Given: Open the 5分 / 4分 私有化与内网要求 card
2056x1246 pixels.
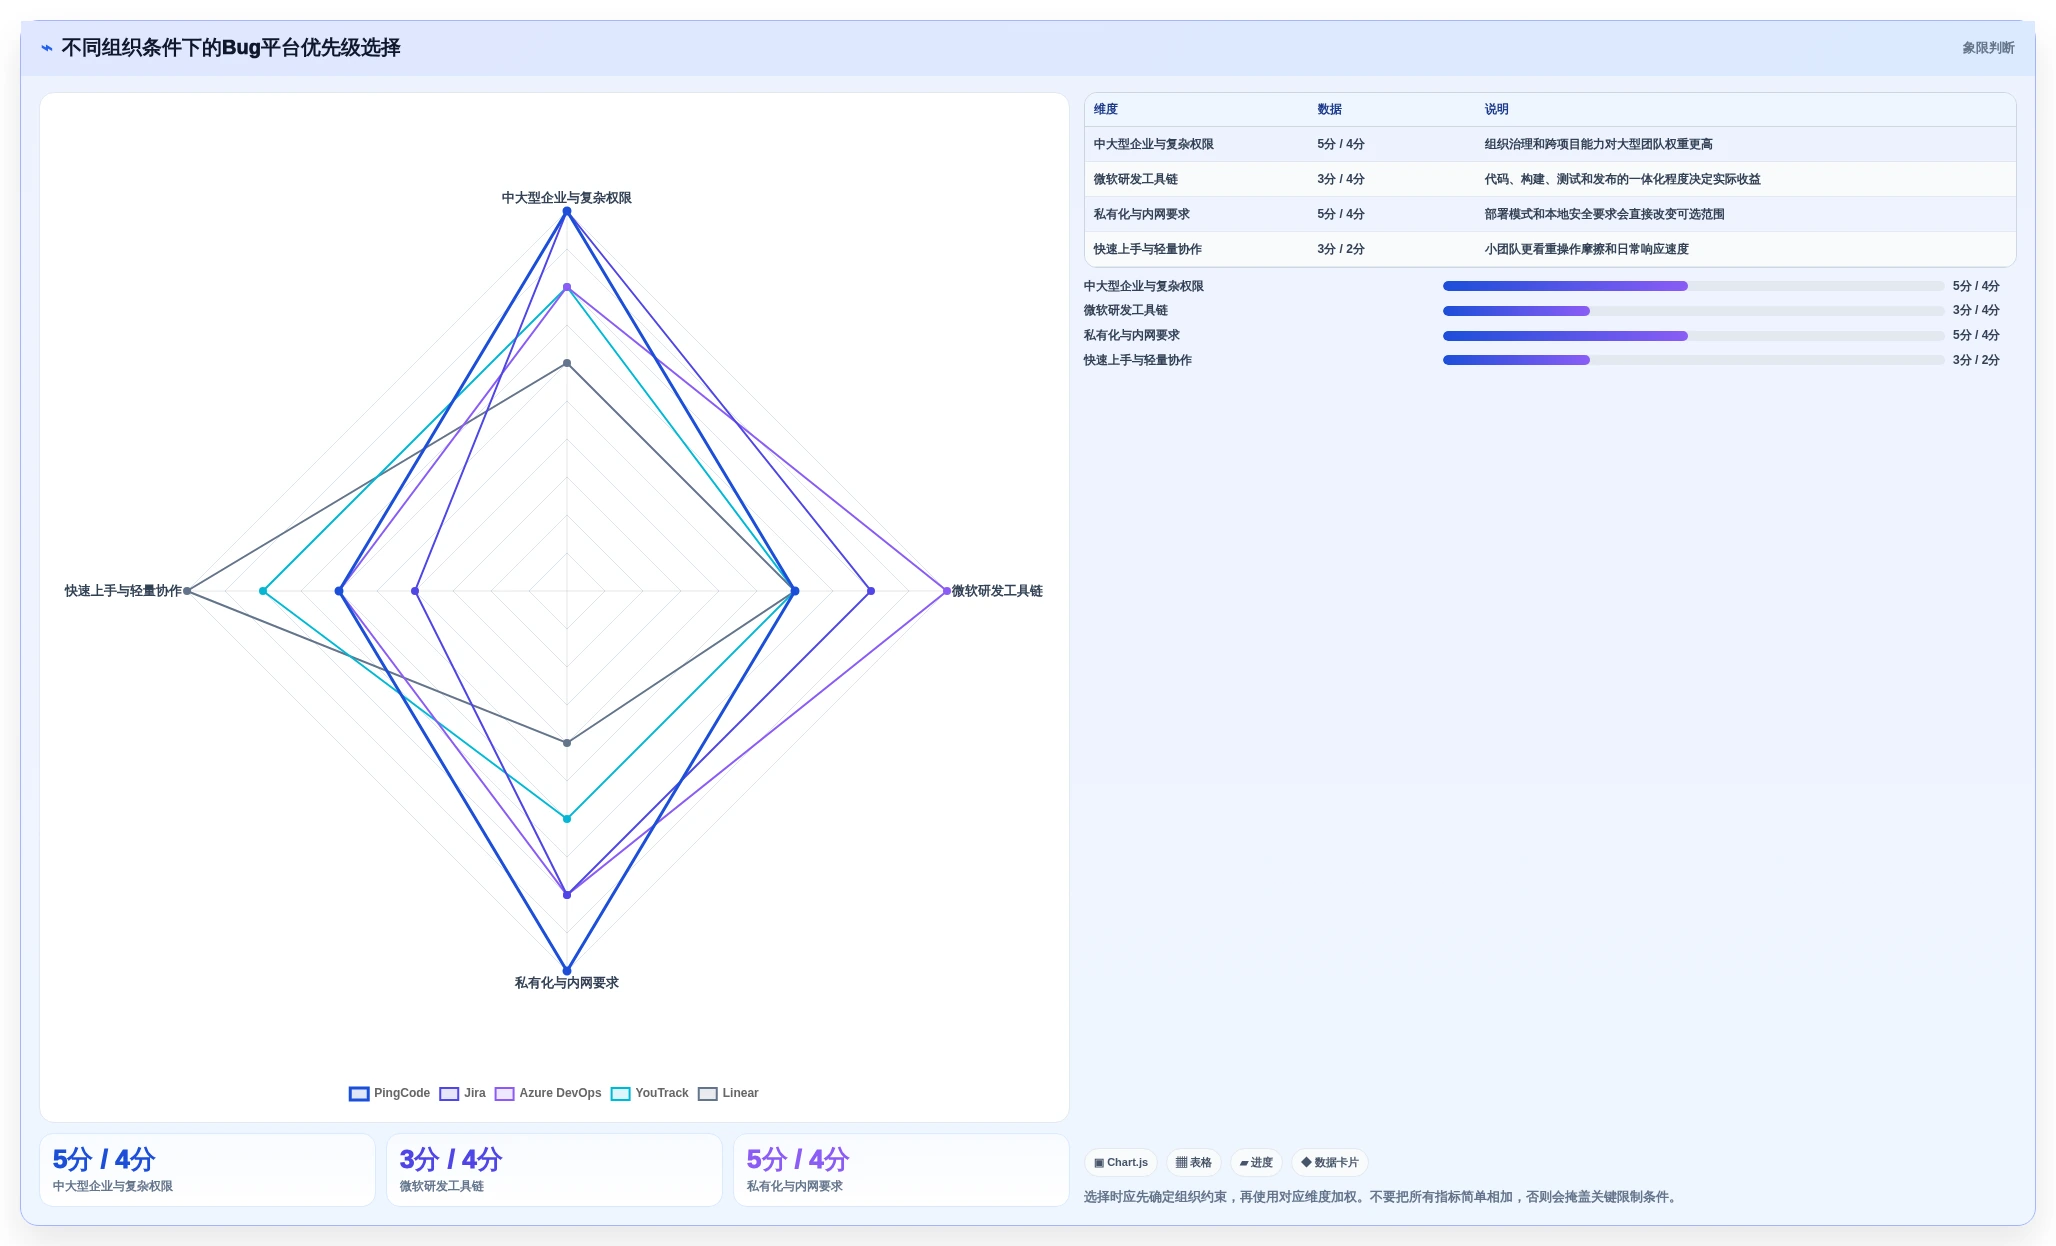Looking at the screenshot, I should point(901,1170).
